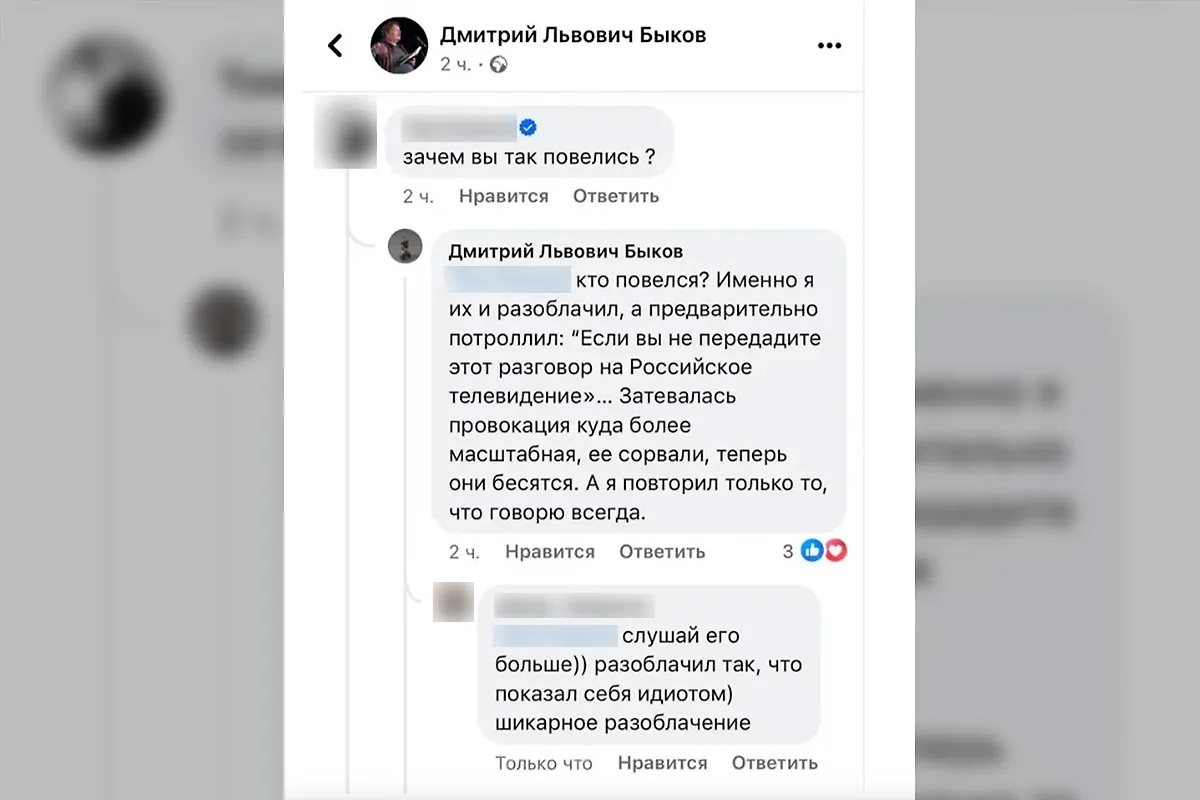This screenshot has width=1200, height=800.
Task: View the blue like reaction icon
Action: pyautogui.click(x=812, y=550)
